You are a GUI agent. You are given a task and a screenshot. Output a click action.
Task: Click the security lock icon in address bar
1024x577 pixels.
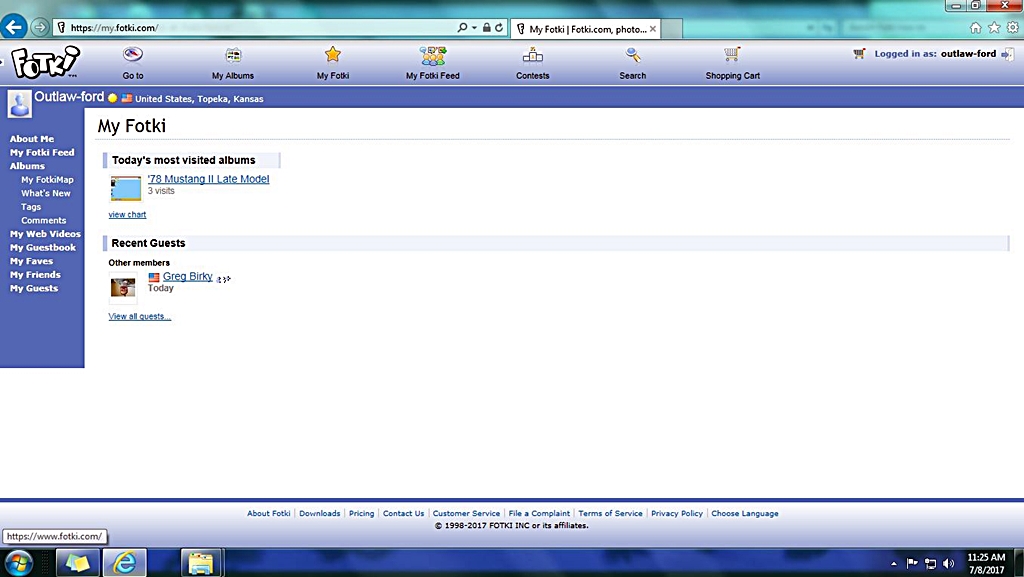click(487, 27)
